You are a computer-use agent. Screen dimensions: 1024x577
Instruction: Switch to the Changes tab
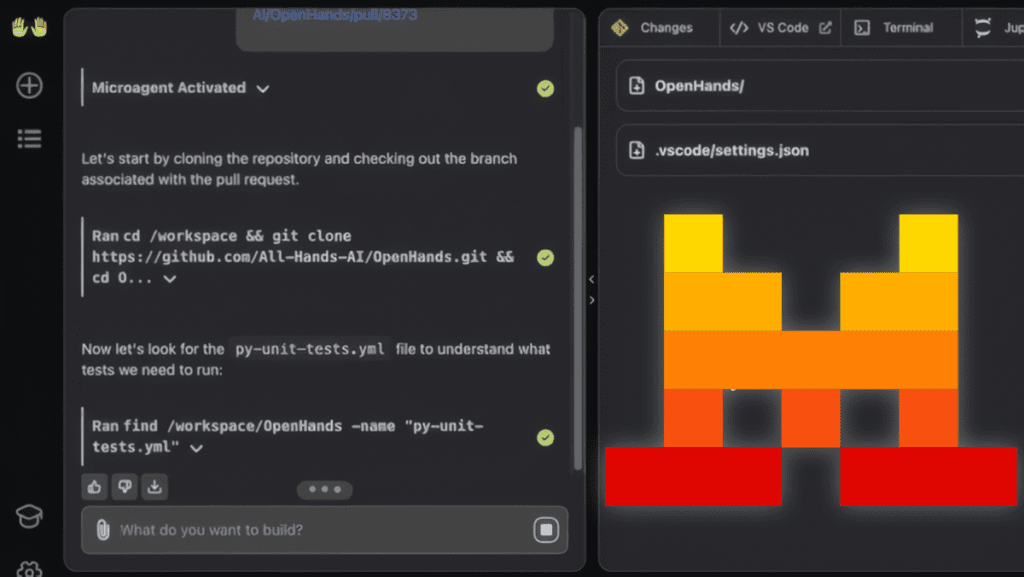coord(653,28)
